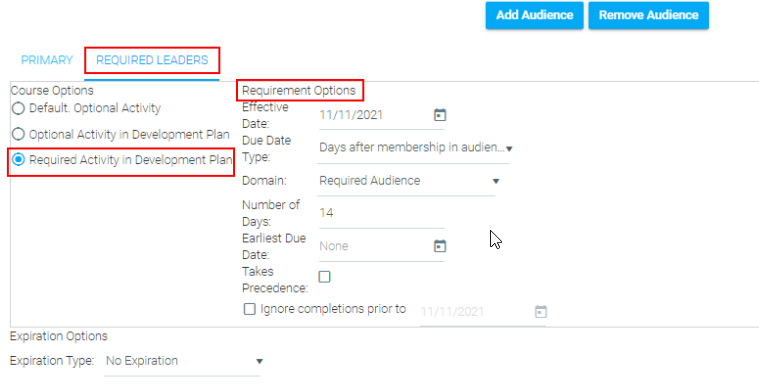
Task: Expand the Expiration Type dropdown
Action: click(x=182, y=361)
